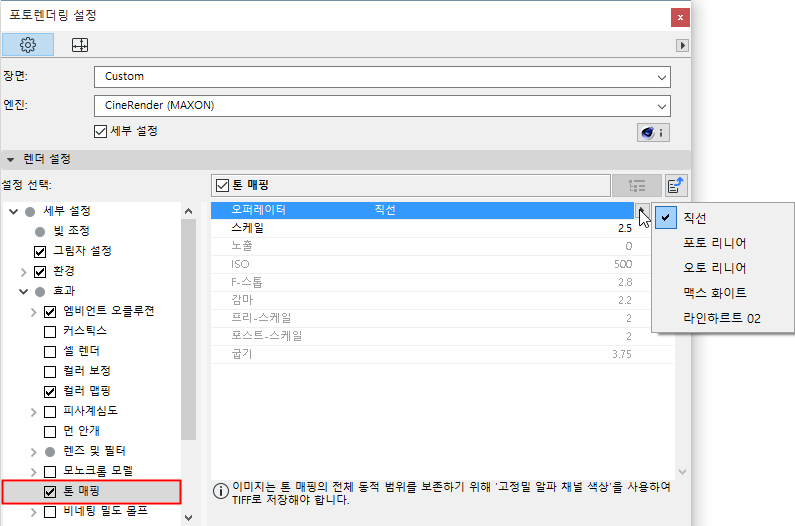Select 포토 리니어 from the operator menu

pos(714,243)
